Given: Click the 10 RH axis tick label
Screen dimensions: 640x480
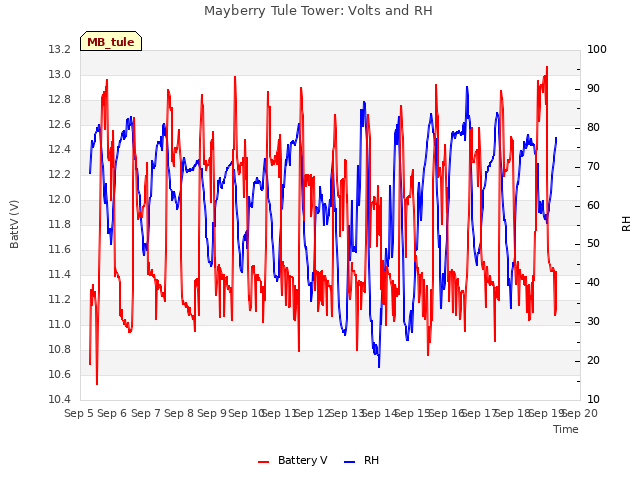Looking at the screenshot, I should point(593,399).
